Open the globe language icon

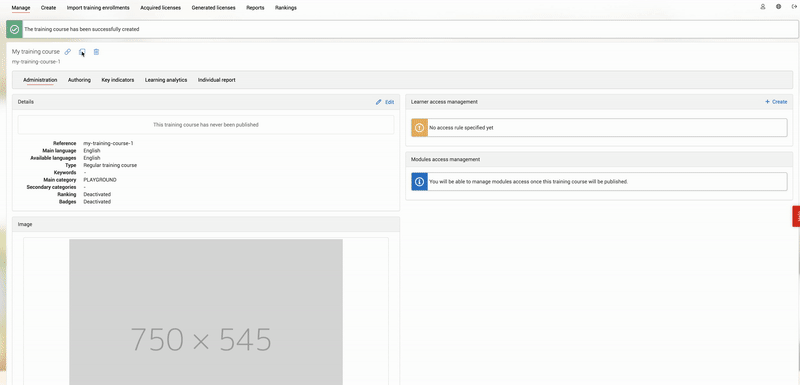coord(779,7)
